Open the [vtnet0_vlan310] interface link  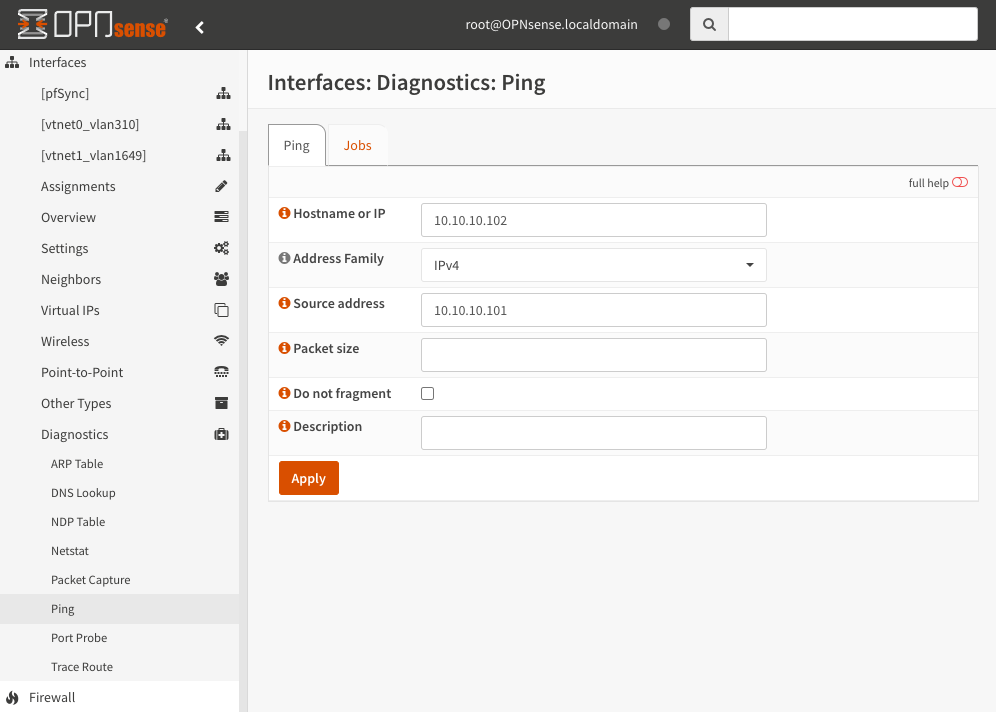[x=90, y=124]
